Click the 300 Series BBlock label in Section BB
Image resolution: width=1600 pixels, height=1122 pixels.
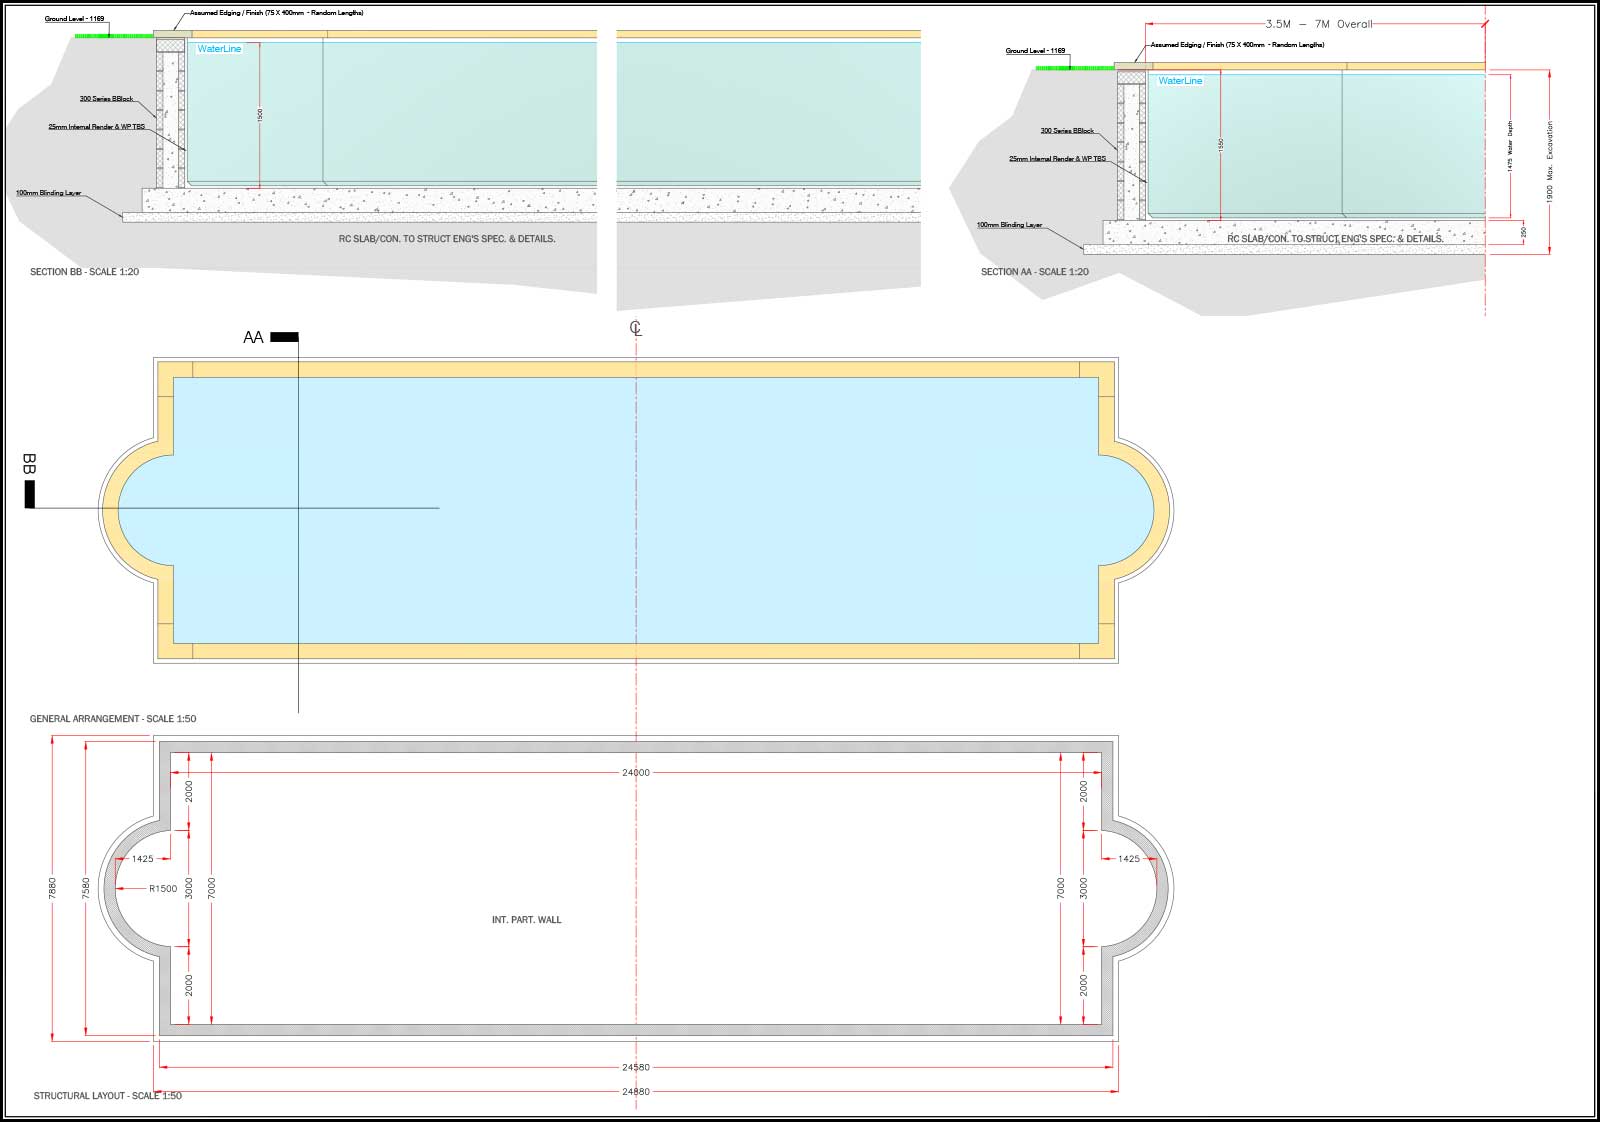pyautogui.click(x=106, y=99)
